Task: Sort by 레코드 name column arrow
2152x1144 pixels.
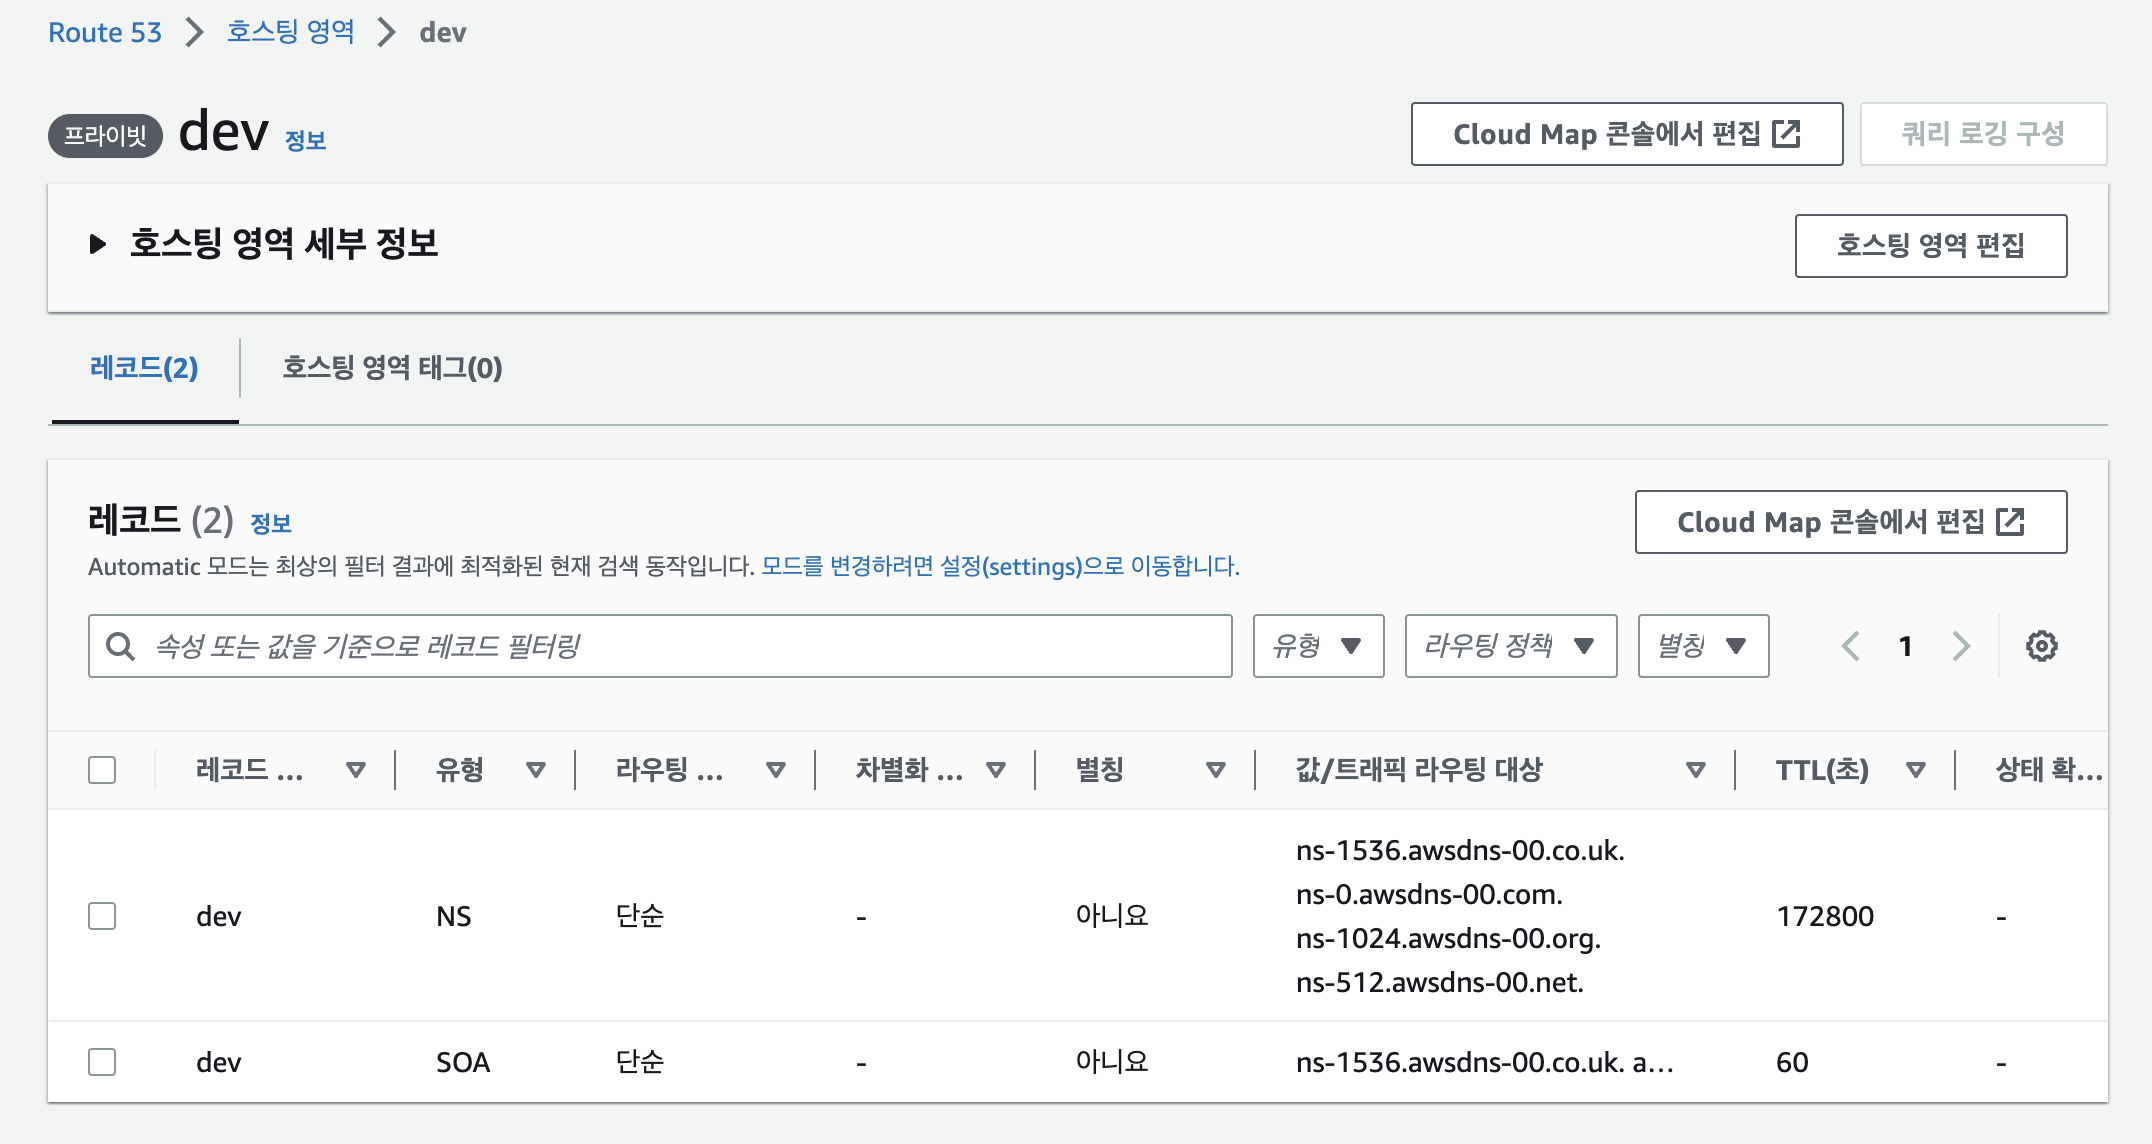Action: (355, 770)
